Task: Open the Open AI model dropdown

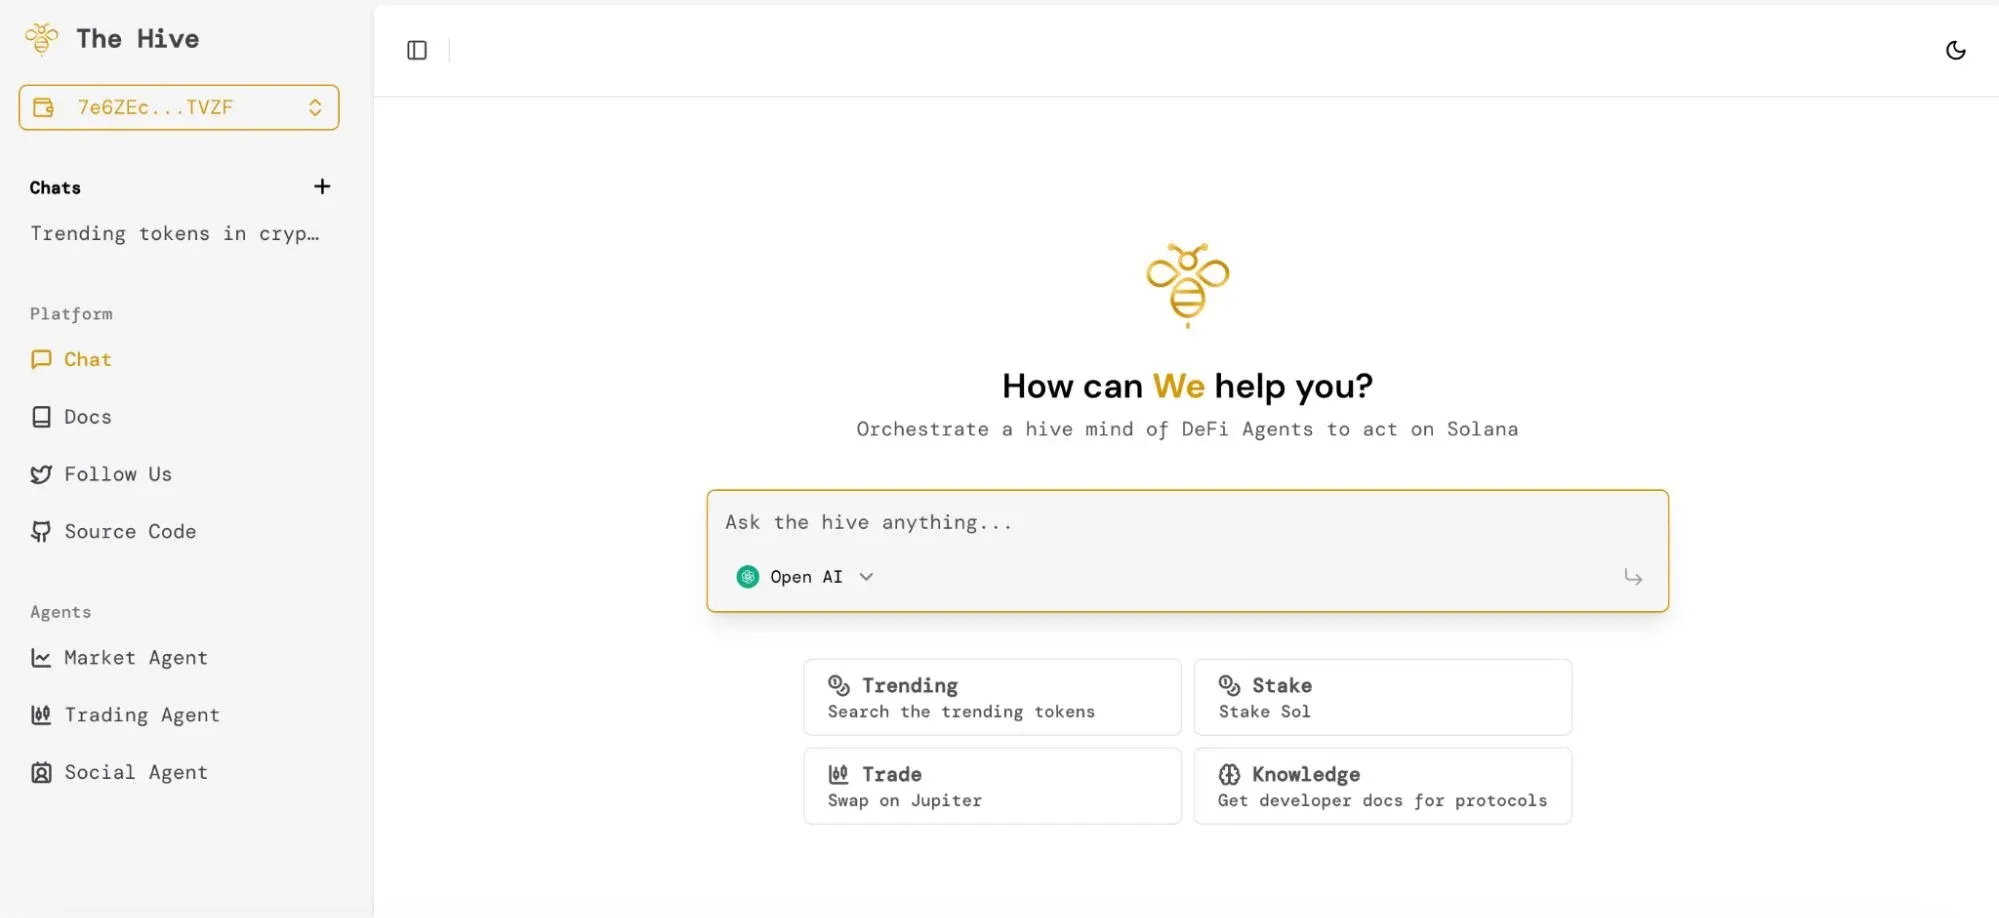Action: pos(866,577)
